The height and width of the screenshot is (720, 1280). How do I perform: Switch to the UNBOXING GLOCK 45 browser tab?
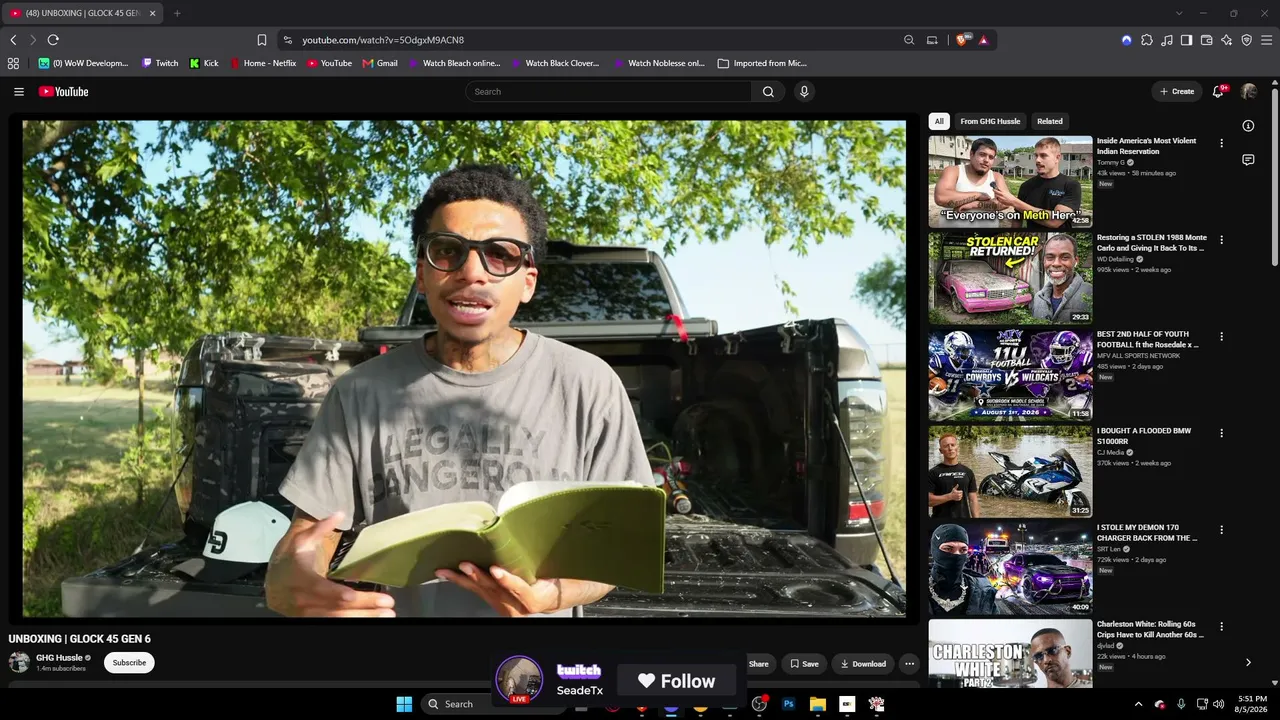tap(82, 13)
